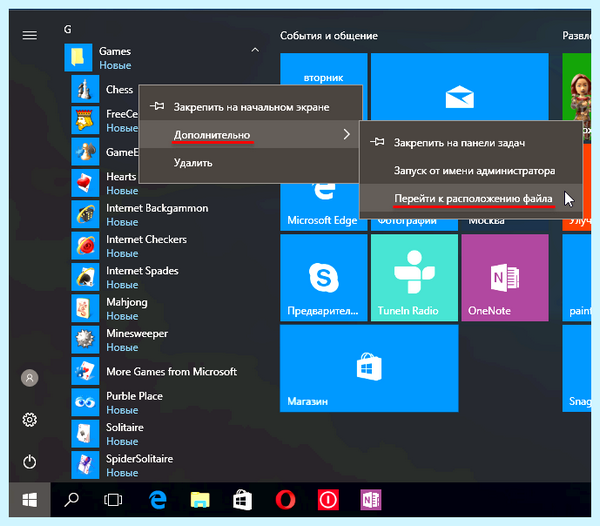
Task: Open Internet Backgammon icon
Action: [x=85, y=215]
